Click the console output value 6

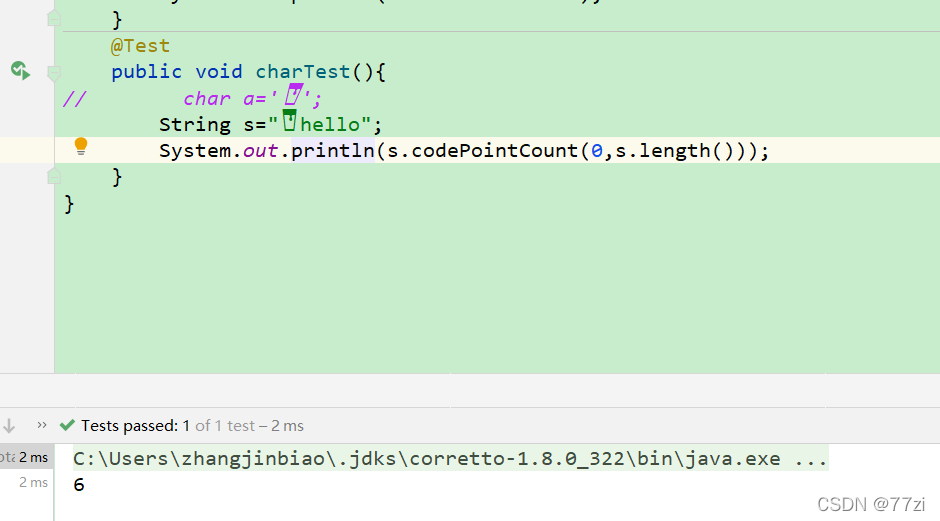[79, 484]
